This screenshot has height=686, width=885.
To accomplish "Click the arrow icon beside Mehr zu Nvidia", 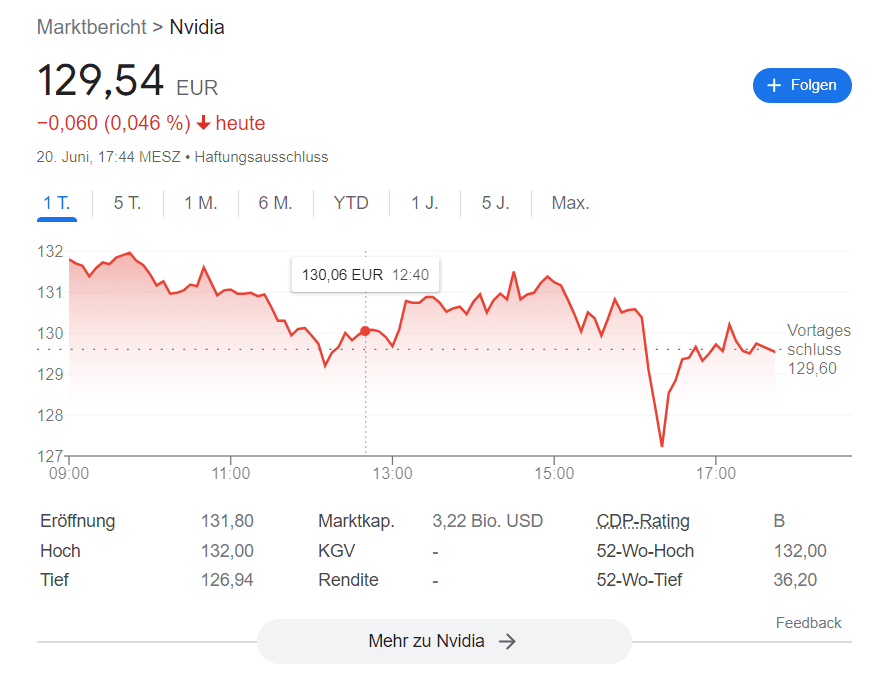I will click(508, 642).
